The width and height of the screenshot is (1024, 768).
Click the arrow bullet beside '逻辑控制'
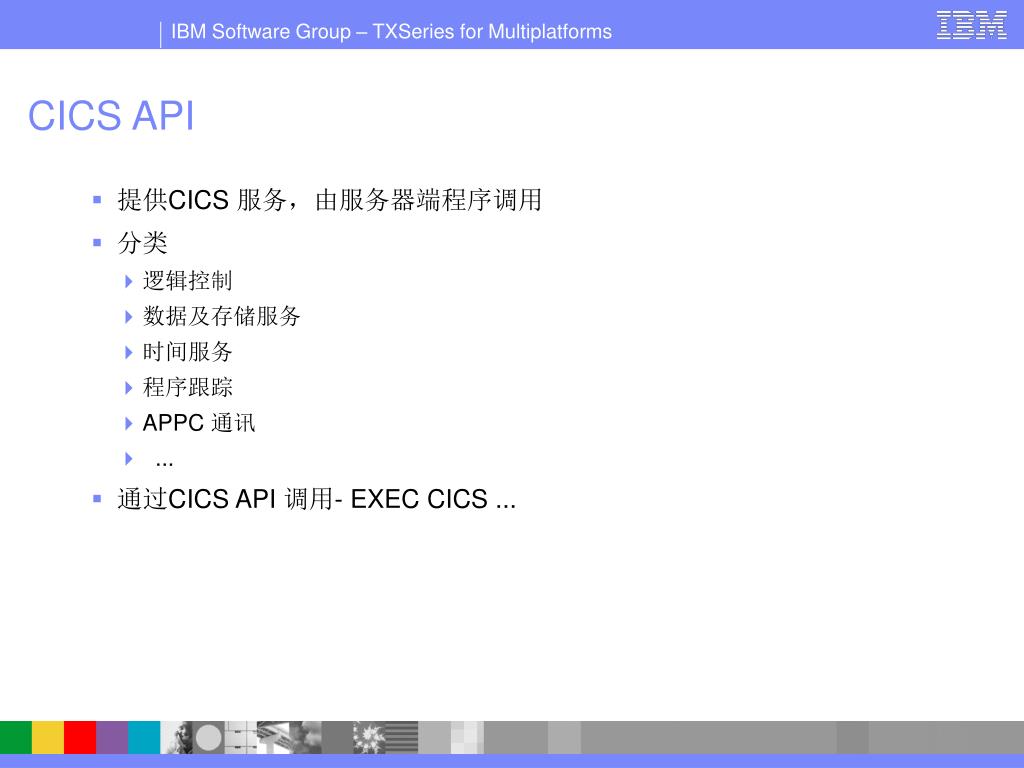[x=129, y=281]
